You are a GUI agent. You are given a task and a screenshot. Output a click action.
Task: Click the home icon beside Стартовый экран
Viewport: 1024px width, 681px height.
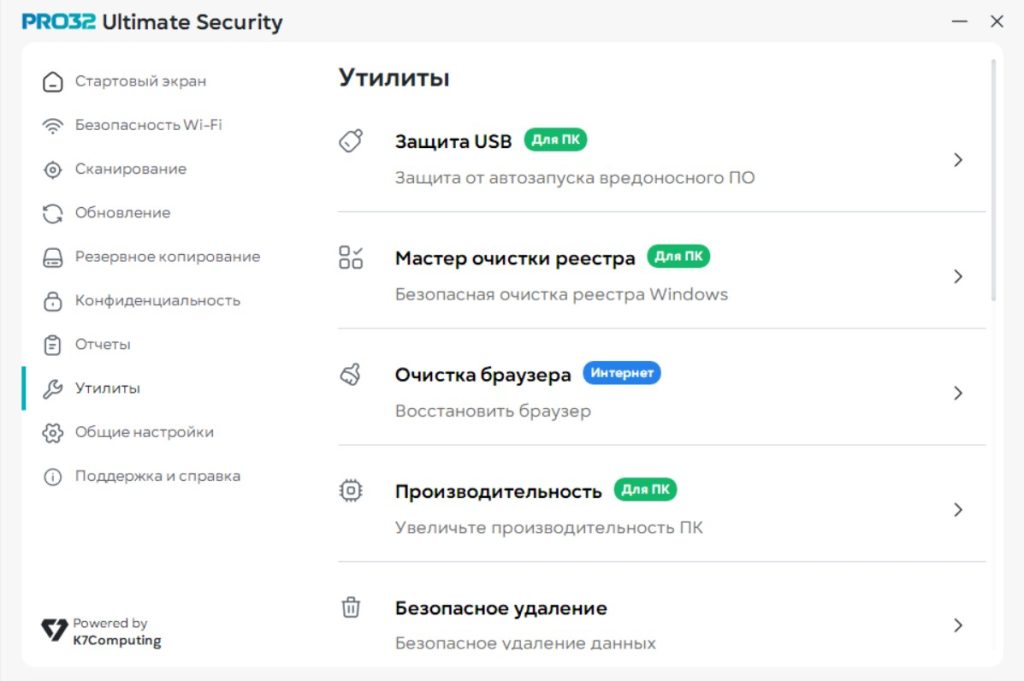pyautogui.click(x=52, y=82)
